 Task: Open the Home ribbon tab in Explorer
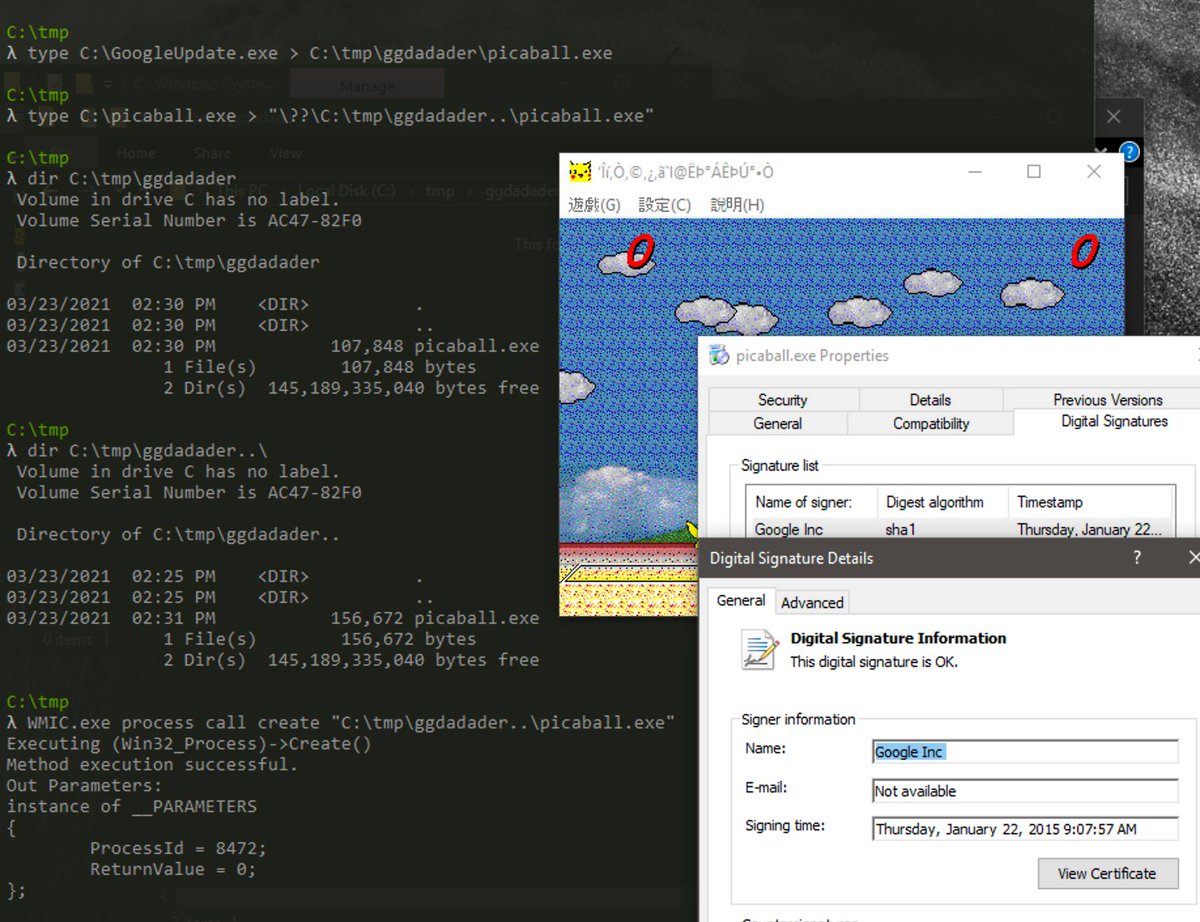pyautogui.click(x=136, y=153)
